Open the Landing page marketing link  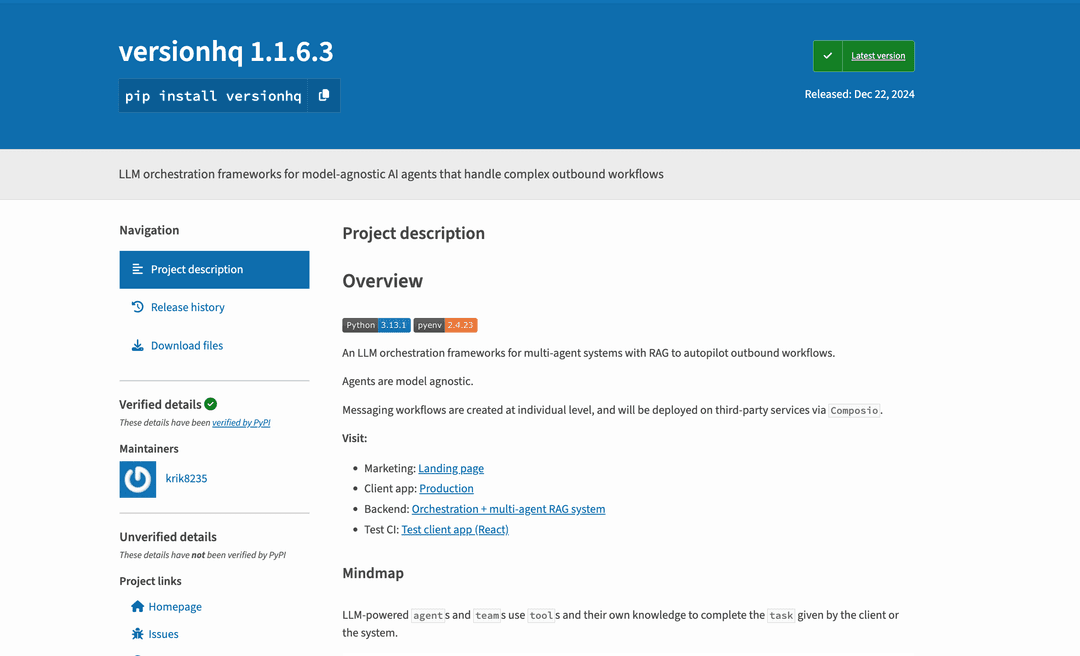(x=450, y=468)
